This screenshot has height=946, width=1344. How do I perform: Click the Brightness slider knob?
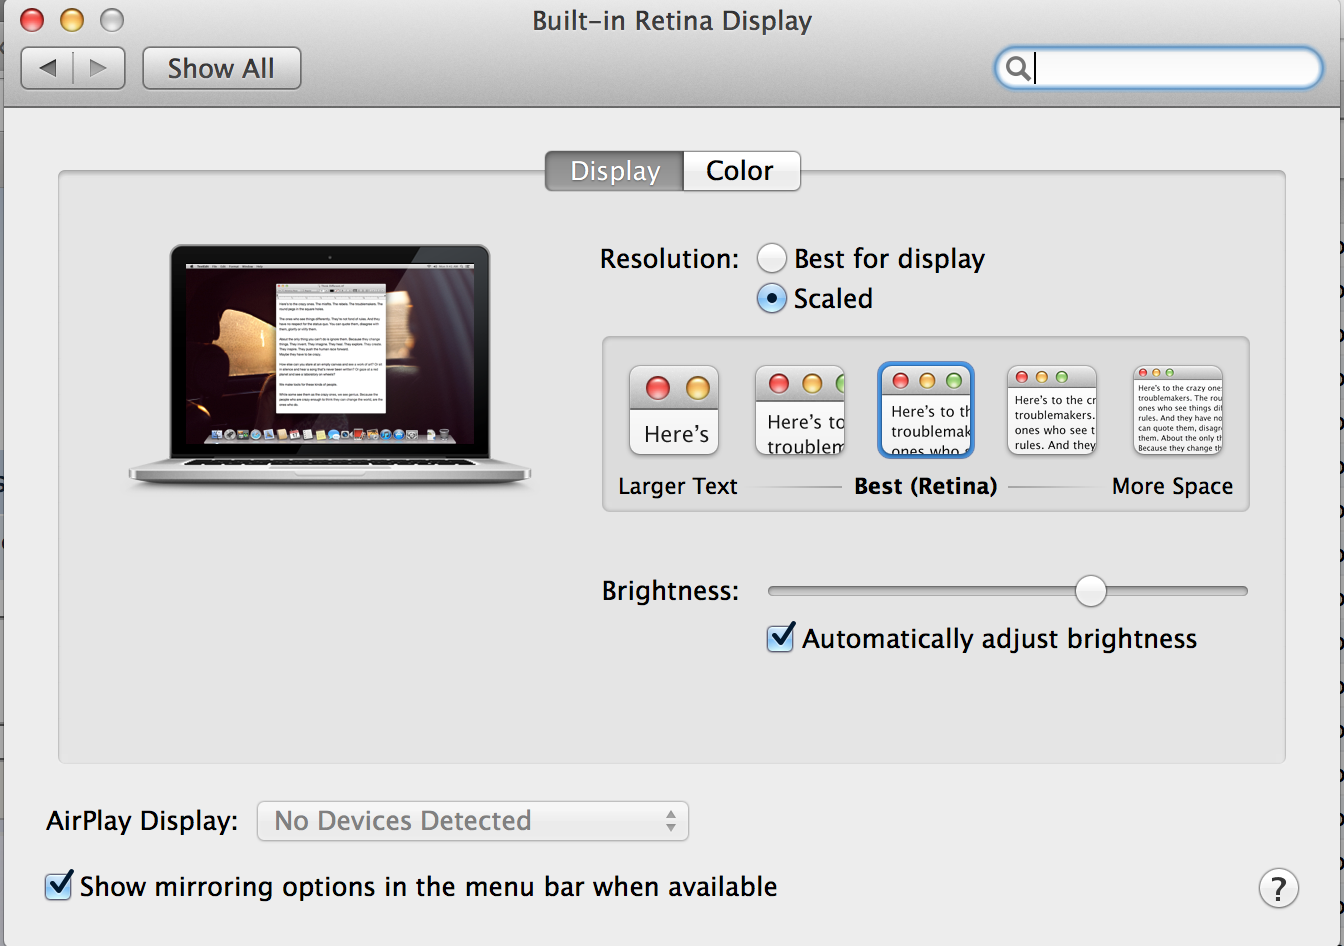click(1091, 591)
